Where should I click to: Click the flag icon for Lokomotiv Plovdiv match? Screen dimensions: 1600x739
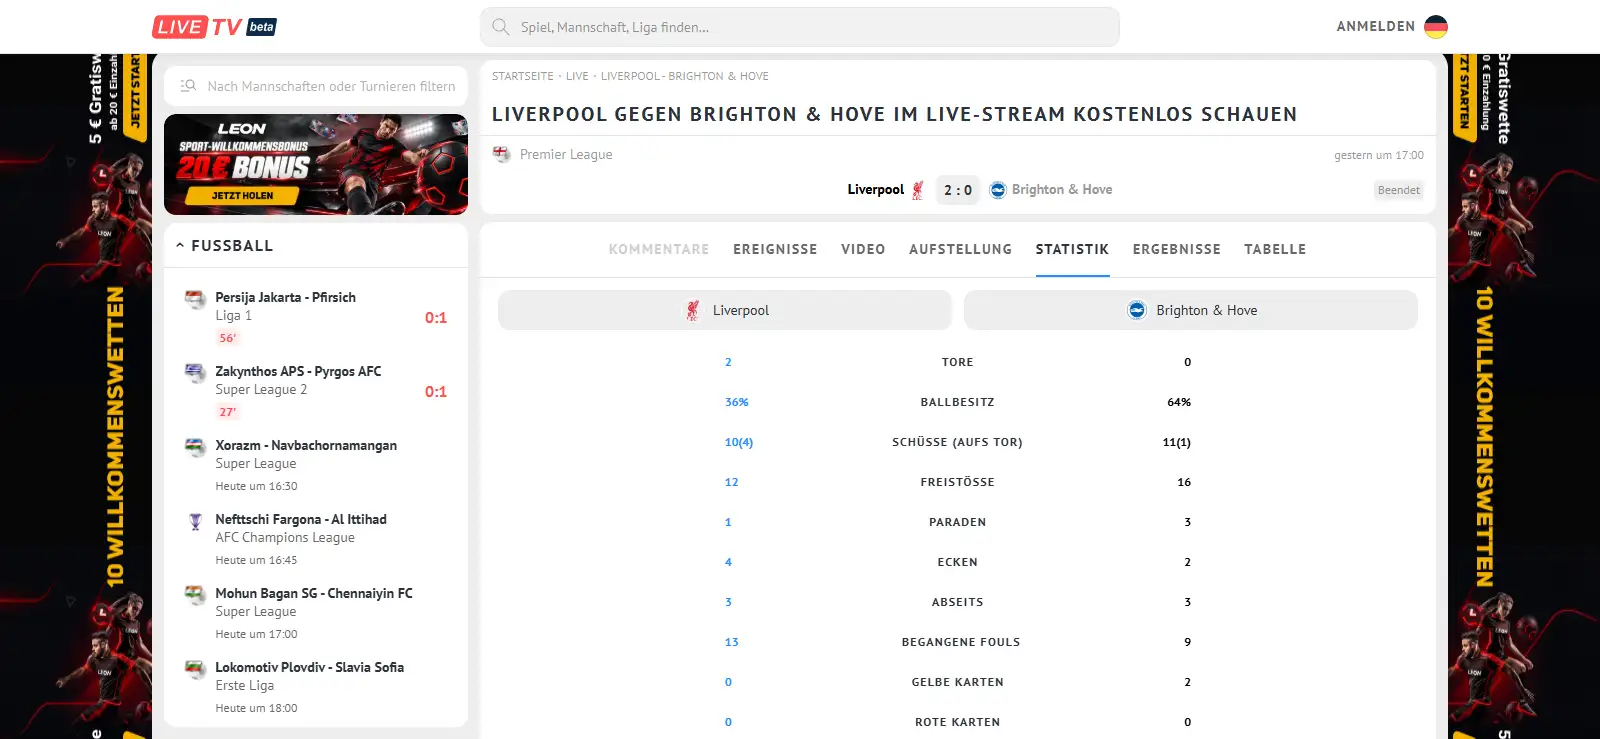tap(195, 668)
